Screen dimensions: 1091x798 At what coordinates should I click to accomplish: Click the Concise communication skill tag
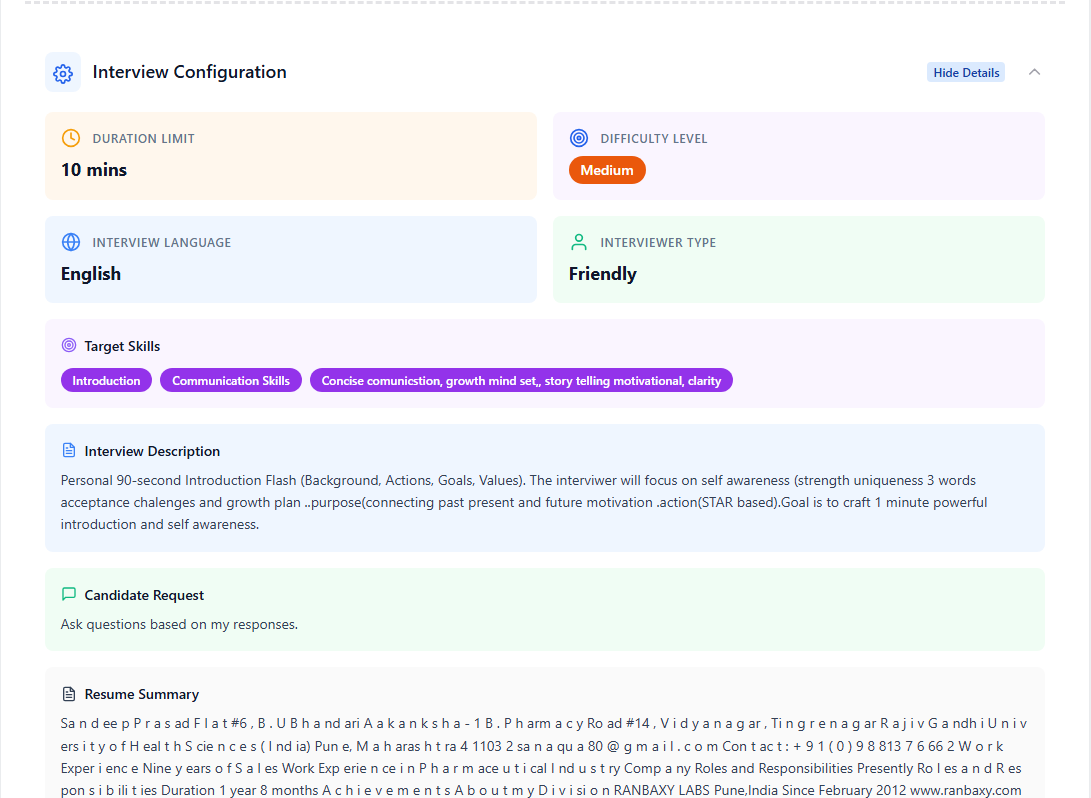pos(521,381)
